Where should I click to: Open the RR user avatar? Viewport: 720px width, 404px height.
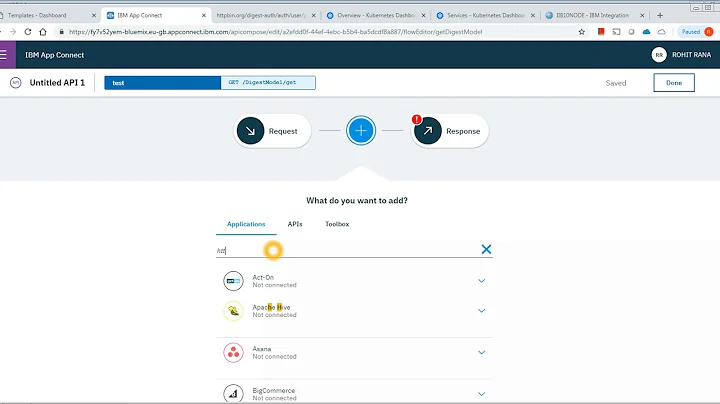pyautogui.click(x=659, y=55)
